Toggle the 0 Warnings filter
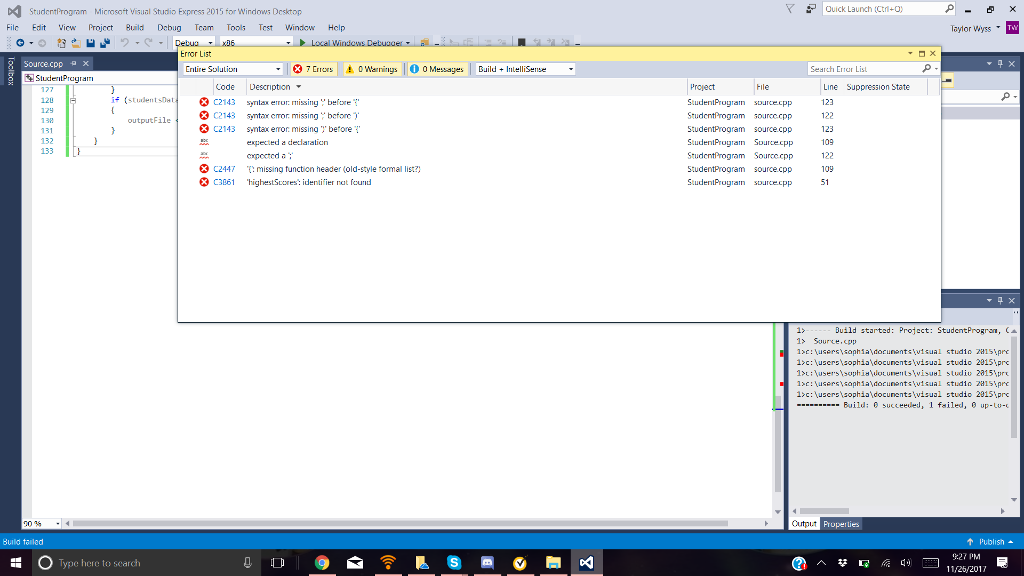 (x=372, y=69)
